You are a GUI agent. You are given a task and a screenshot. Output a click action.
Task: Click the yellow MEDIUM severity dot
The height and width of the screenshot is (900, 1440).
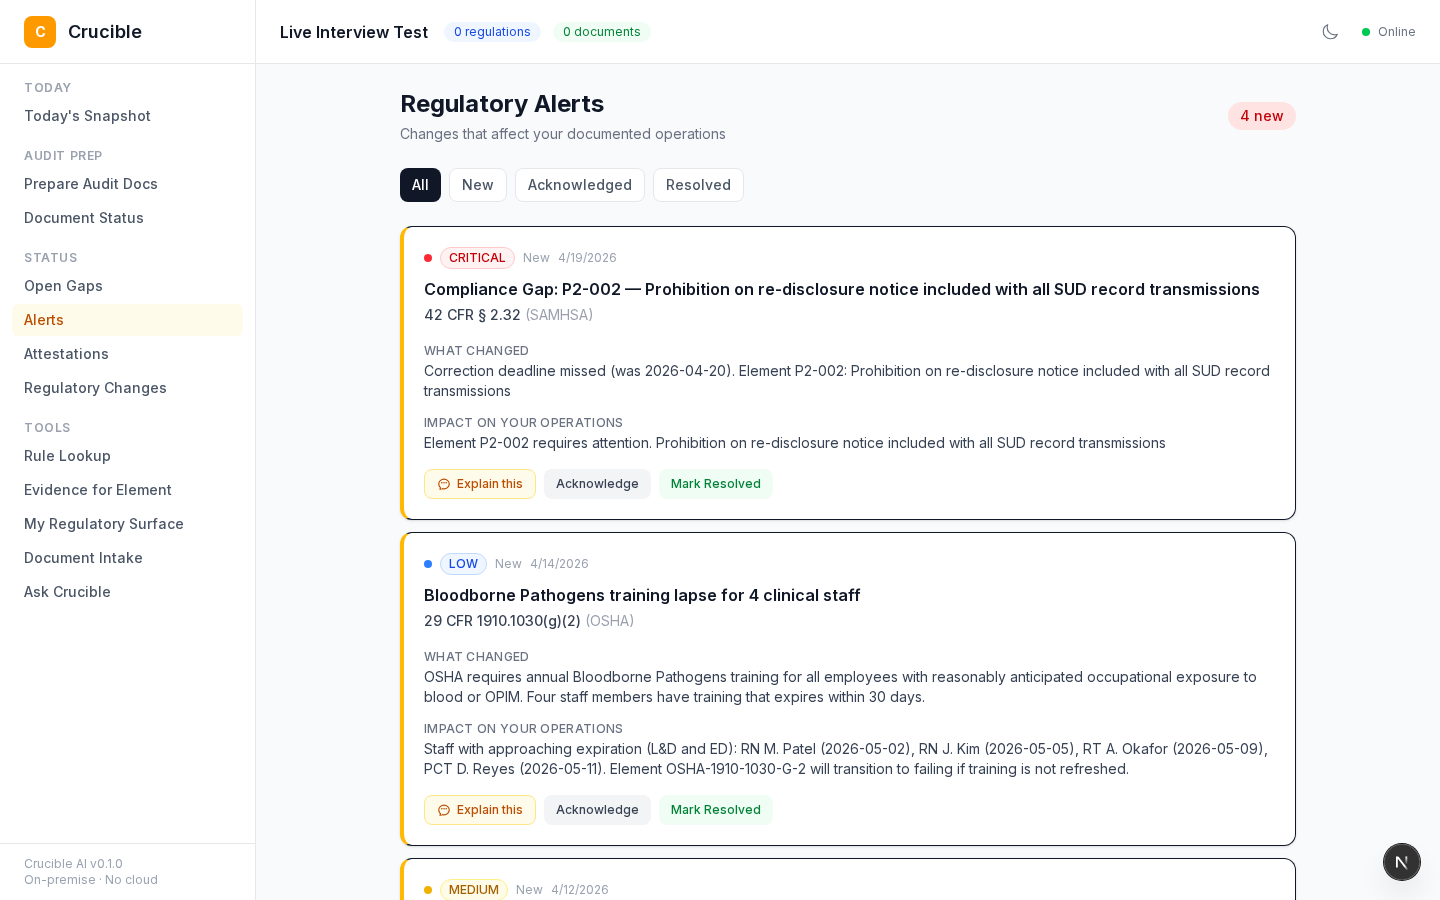point(428,890)
